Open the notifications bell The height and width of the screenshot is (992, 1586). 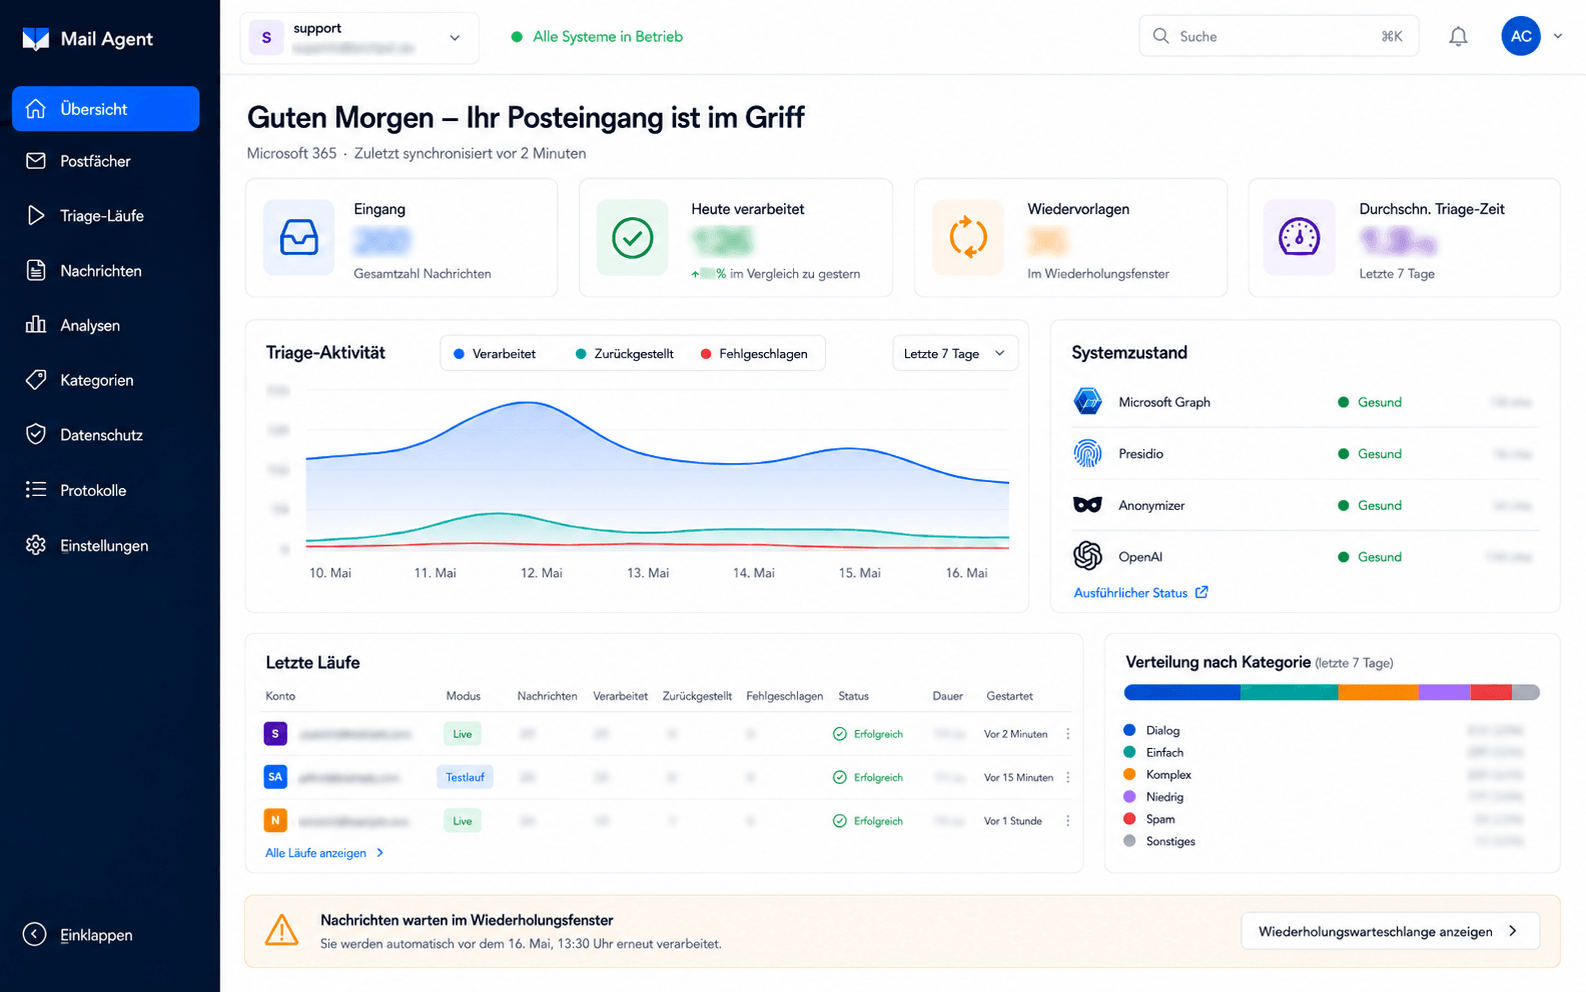tap(1458, 37)
